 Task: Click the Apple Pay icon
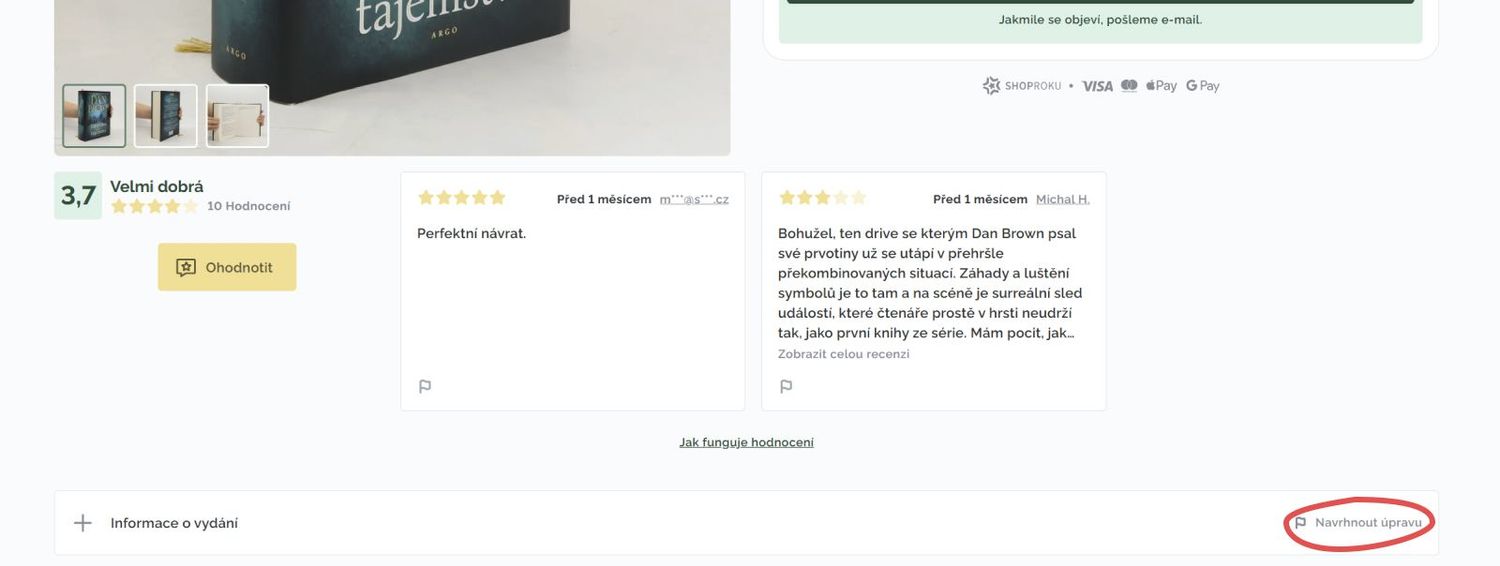click(1161, 86)
